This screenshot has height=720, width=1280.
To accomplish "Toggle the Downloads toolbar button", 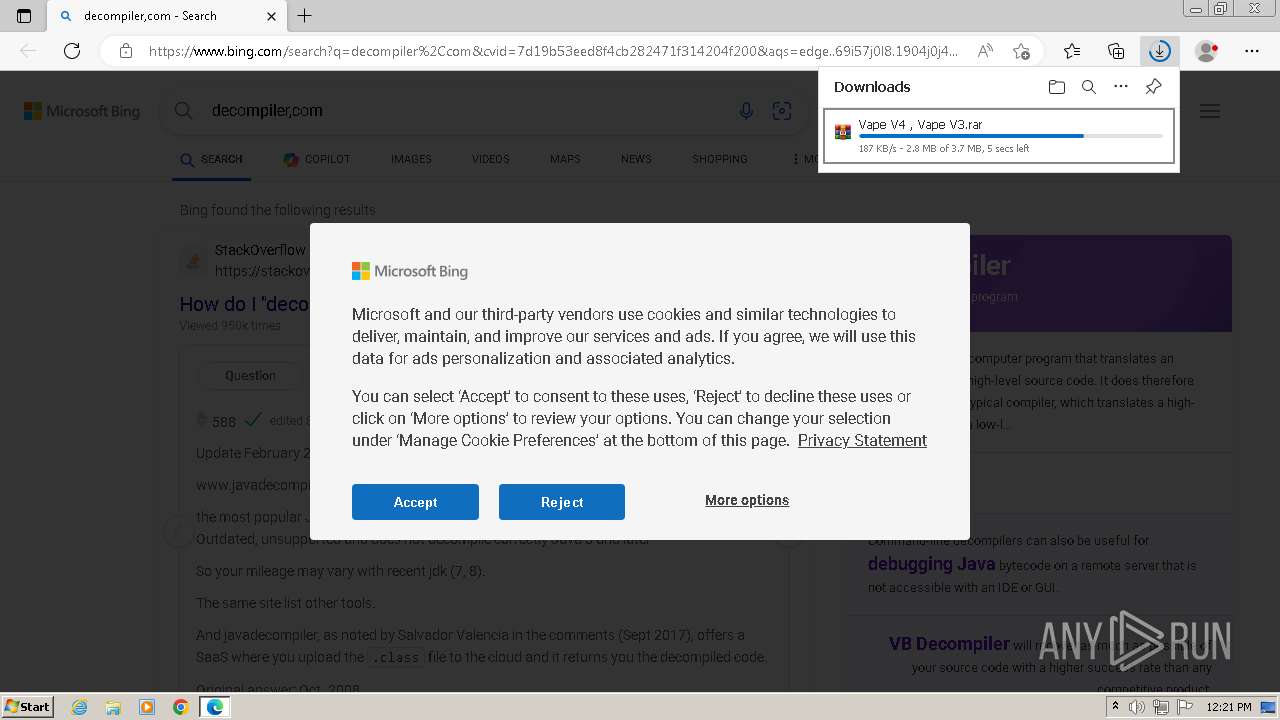I will click(1160, 51).
